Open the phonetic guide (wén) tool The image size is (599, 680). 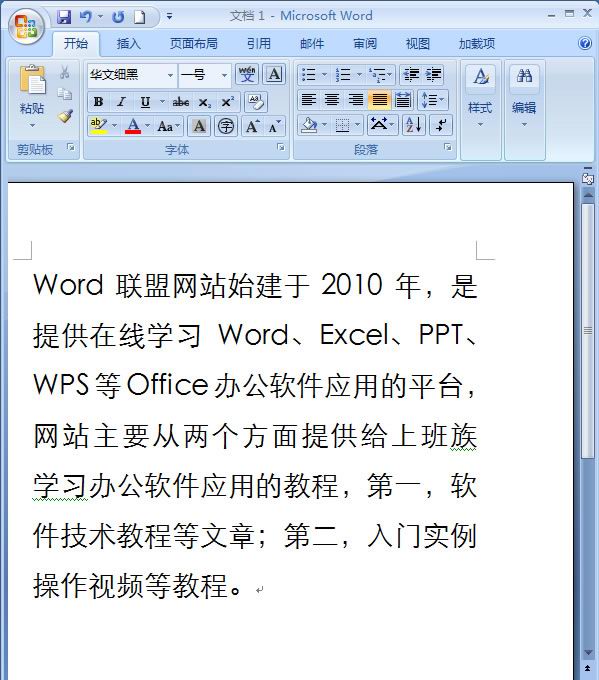(x=247, y=74)
